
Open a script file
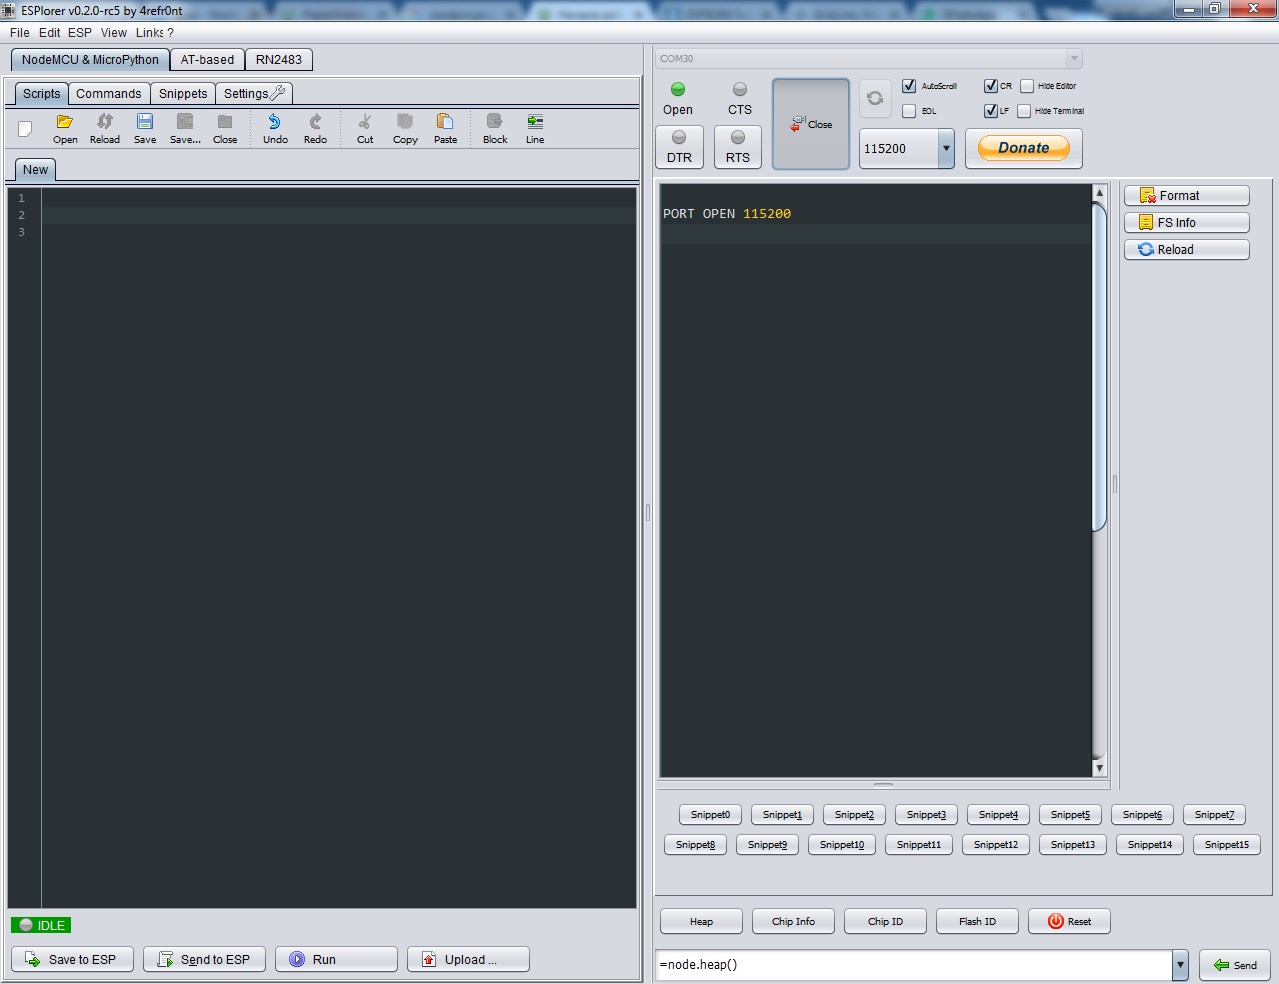(64, 128)
